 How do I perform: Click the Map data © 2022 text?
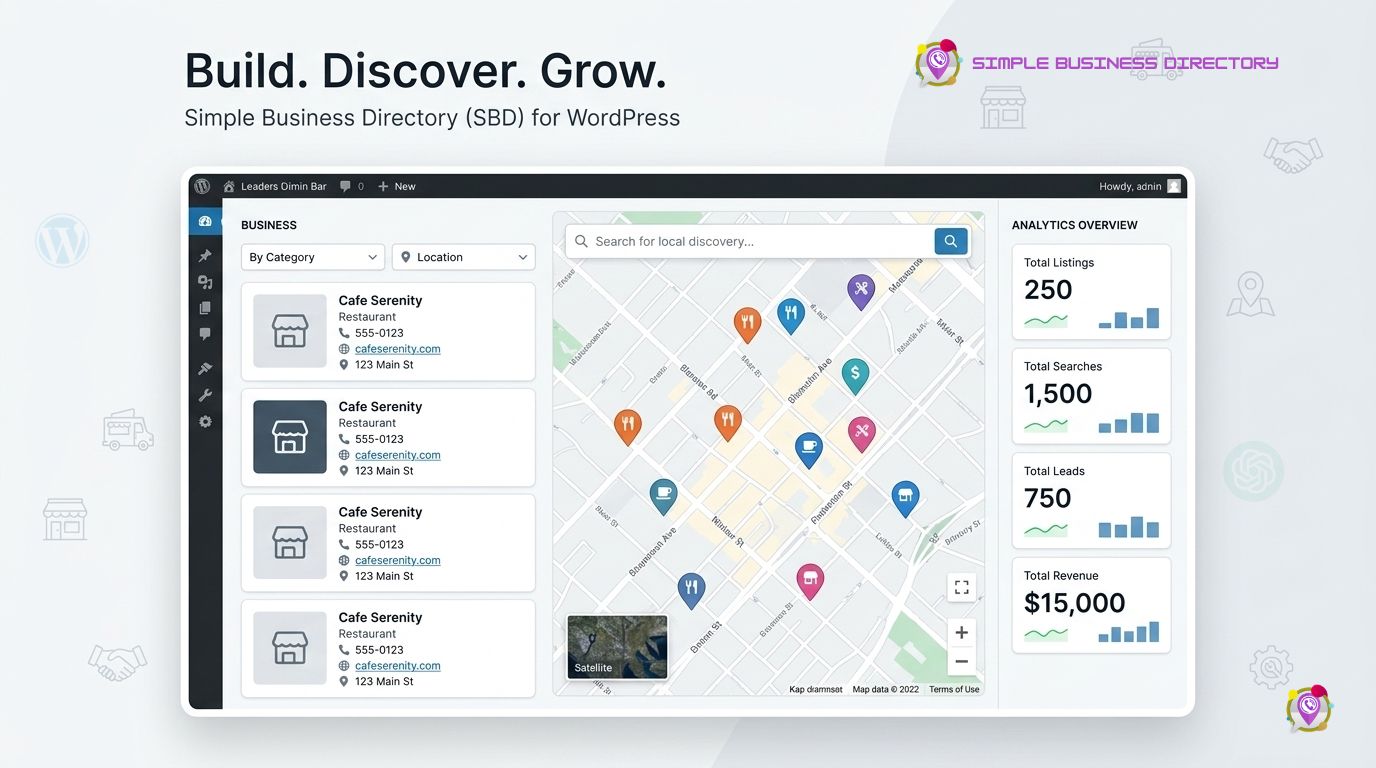(885, 689)
